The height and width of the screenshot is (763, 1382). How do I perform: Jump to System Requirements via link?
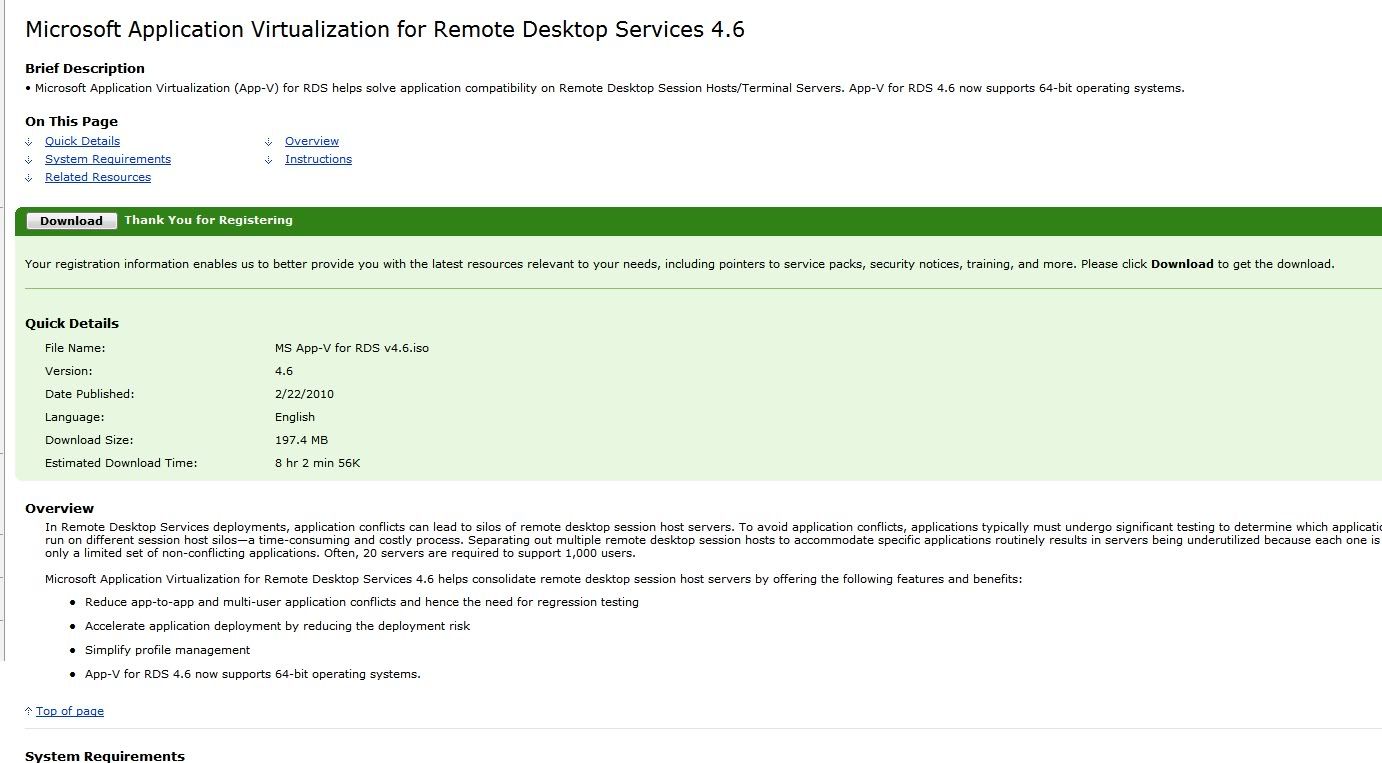coord(107,159)
